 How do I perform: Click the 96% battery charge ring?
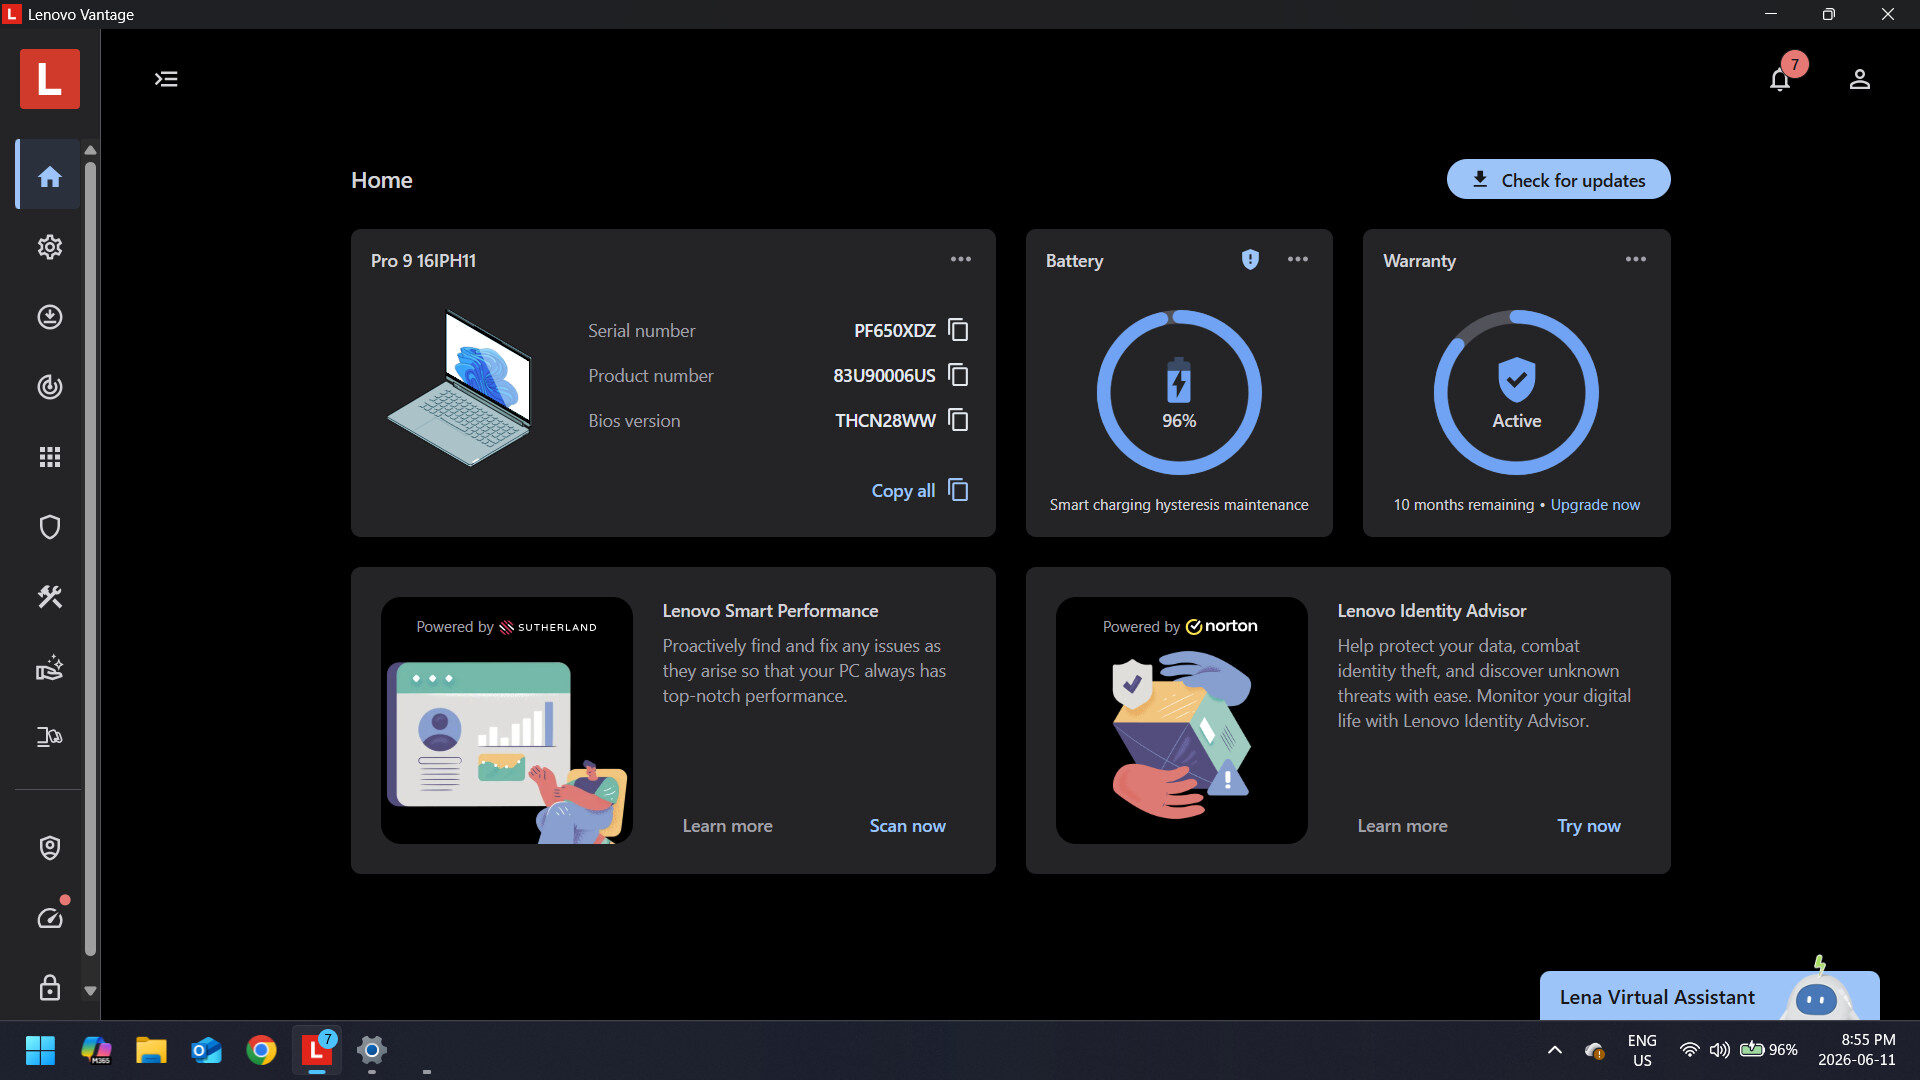tap(1179, 392)
